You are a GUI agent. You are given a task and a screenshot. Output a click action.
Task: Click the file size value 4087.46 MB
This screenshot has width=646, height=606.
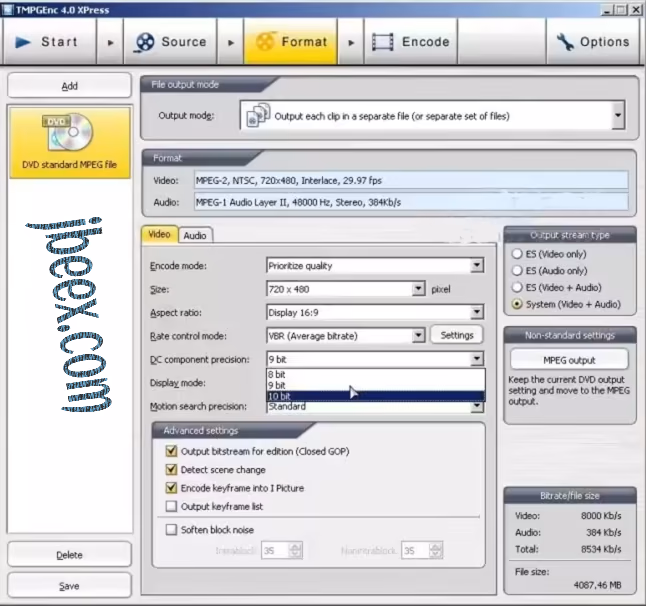597,585
